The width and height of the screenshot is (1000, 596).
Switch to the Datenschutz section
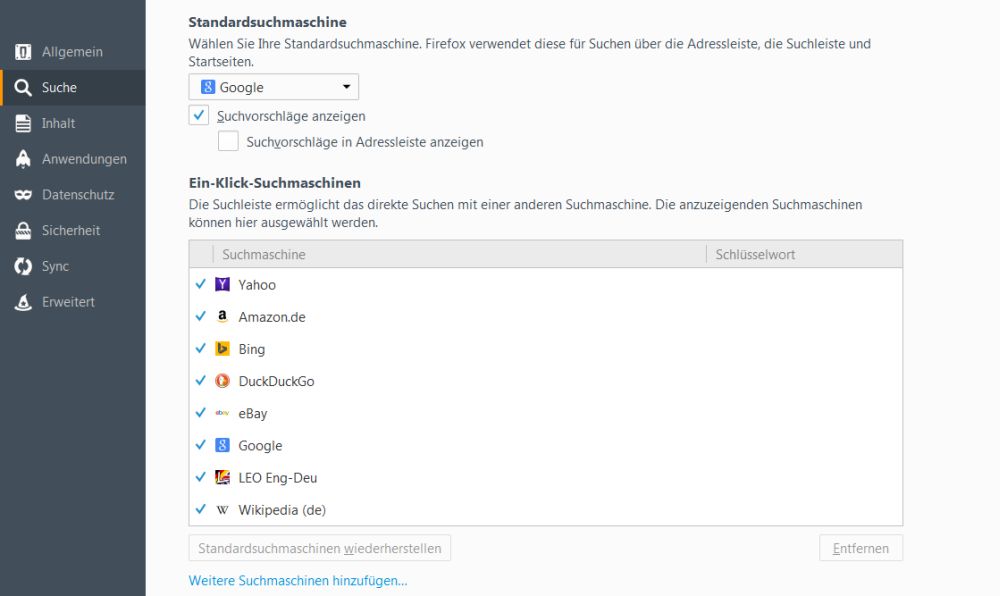[x=77, y=195]
